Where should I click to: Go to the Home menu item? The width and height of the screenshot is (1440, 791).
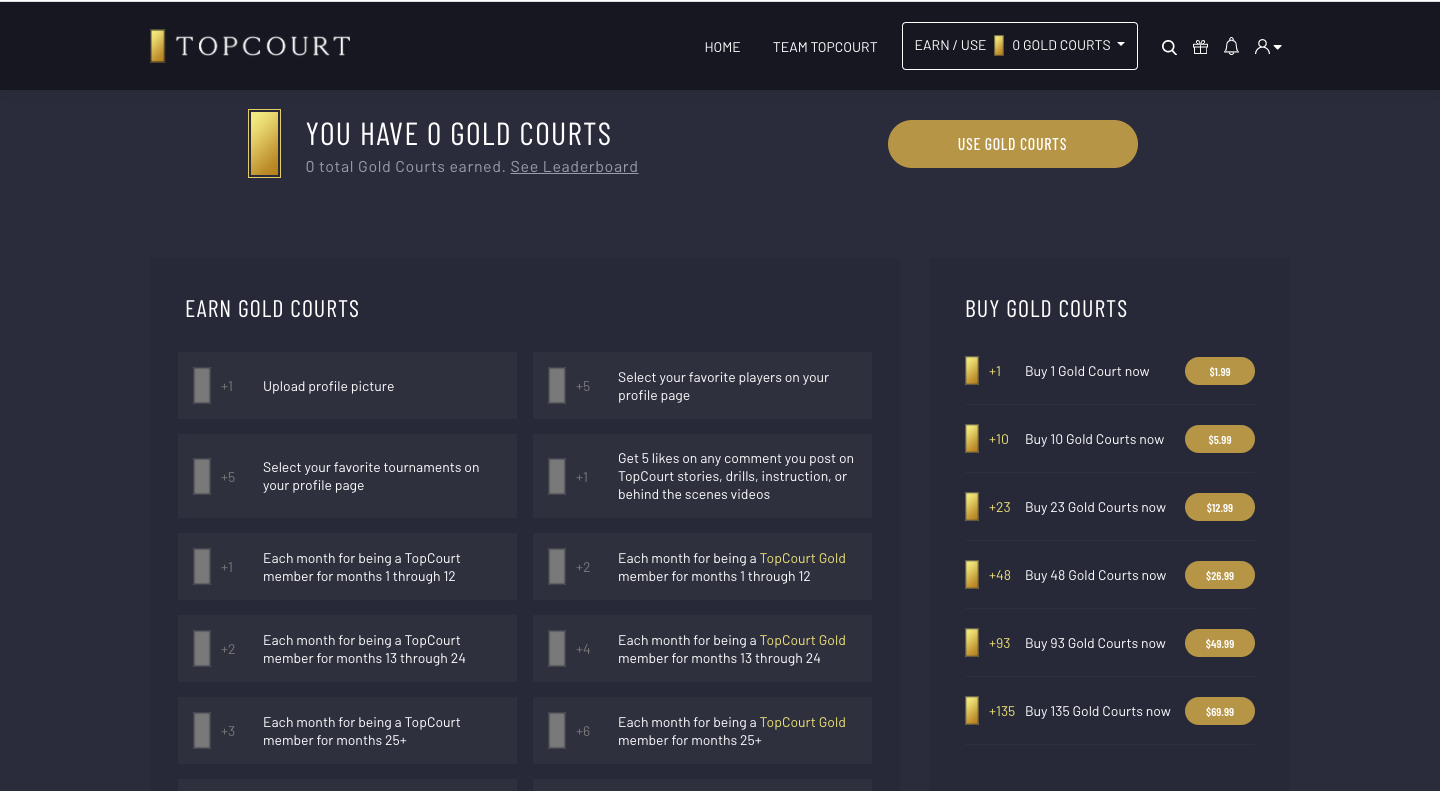click(x=722, y=47)
